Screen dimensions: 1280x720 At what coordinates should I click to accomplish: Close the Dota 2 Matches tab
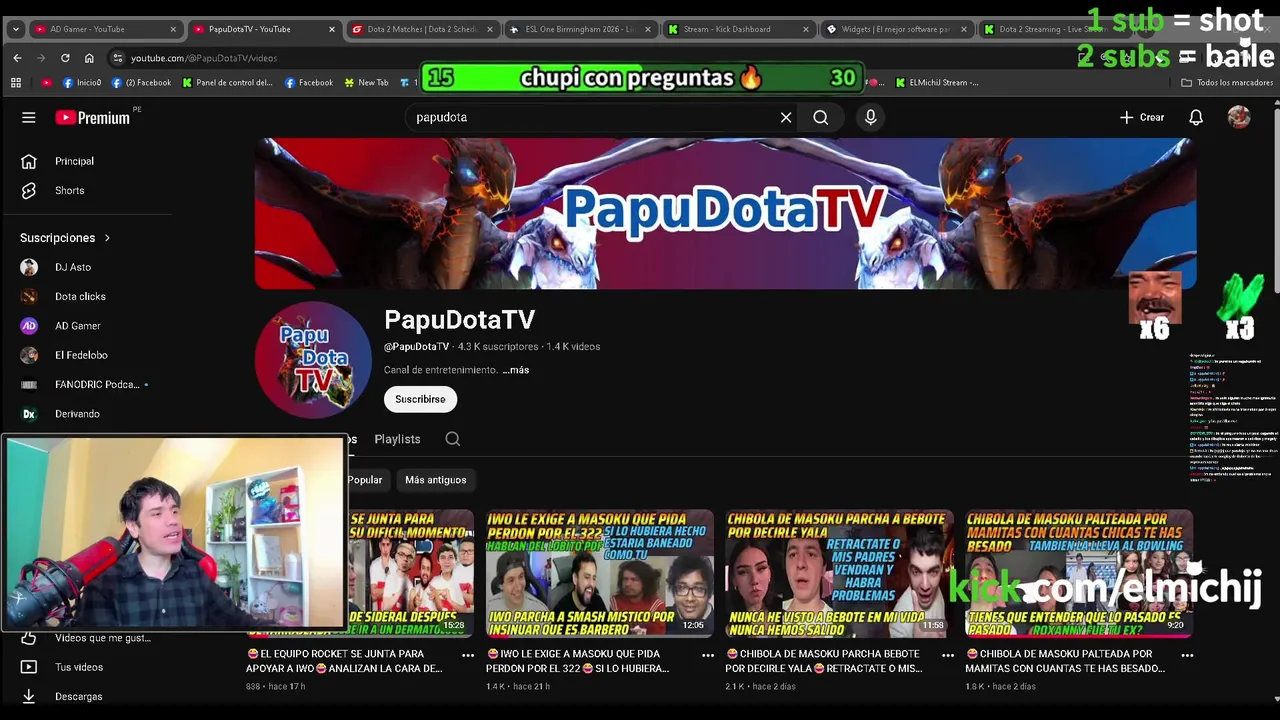coord(490,29)
